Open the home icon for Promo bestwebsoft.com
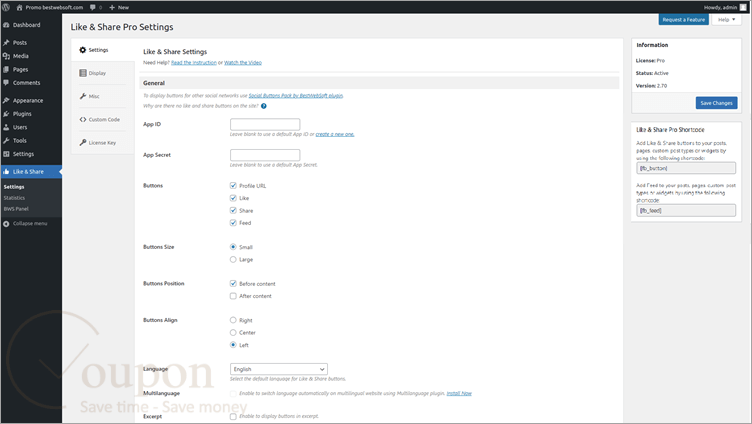This screenshot has height=424, width=752. point(19,7)
